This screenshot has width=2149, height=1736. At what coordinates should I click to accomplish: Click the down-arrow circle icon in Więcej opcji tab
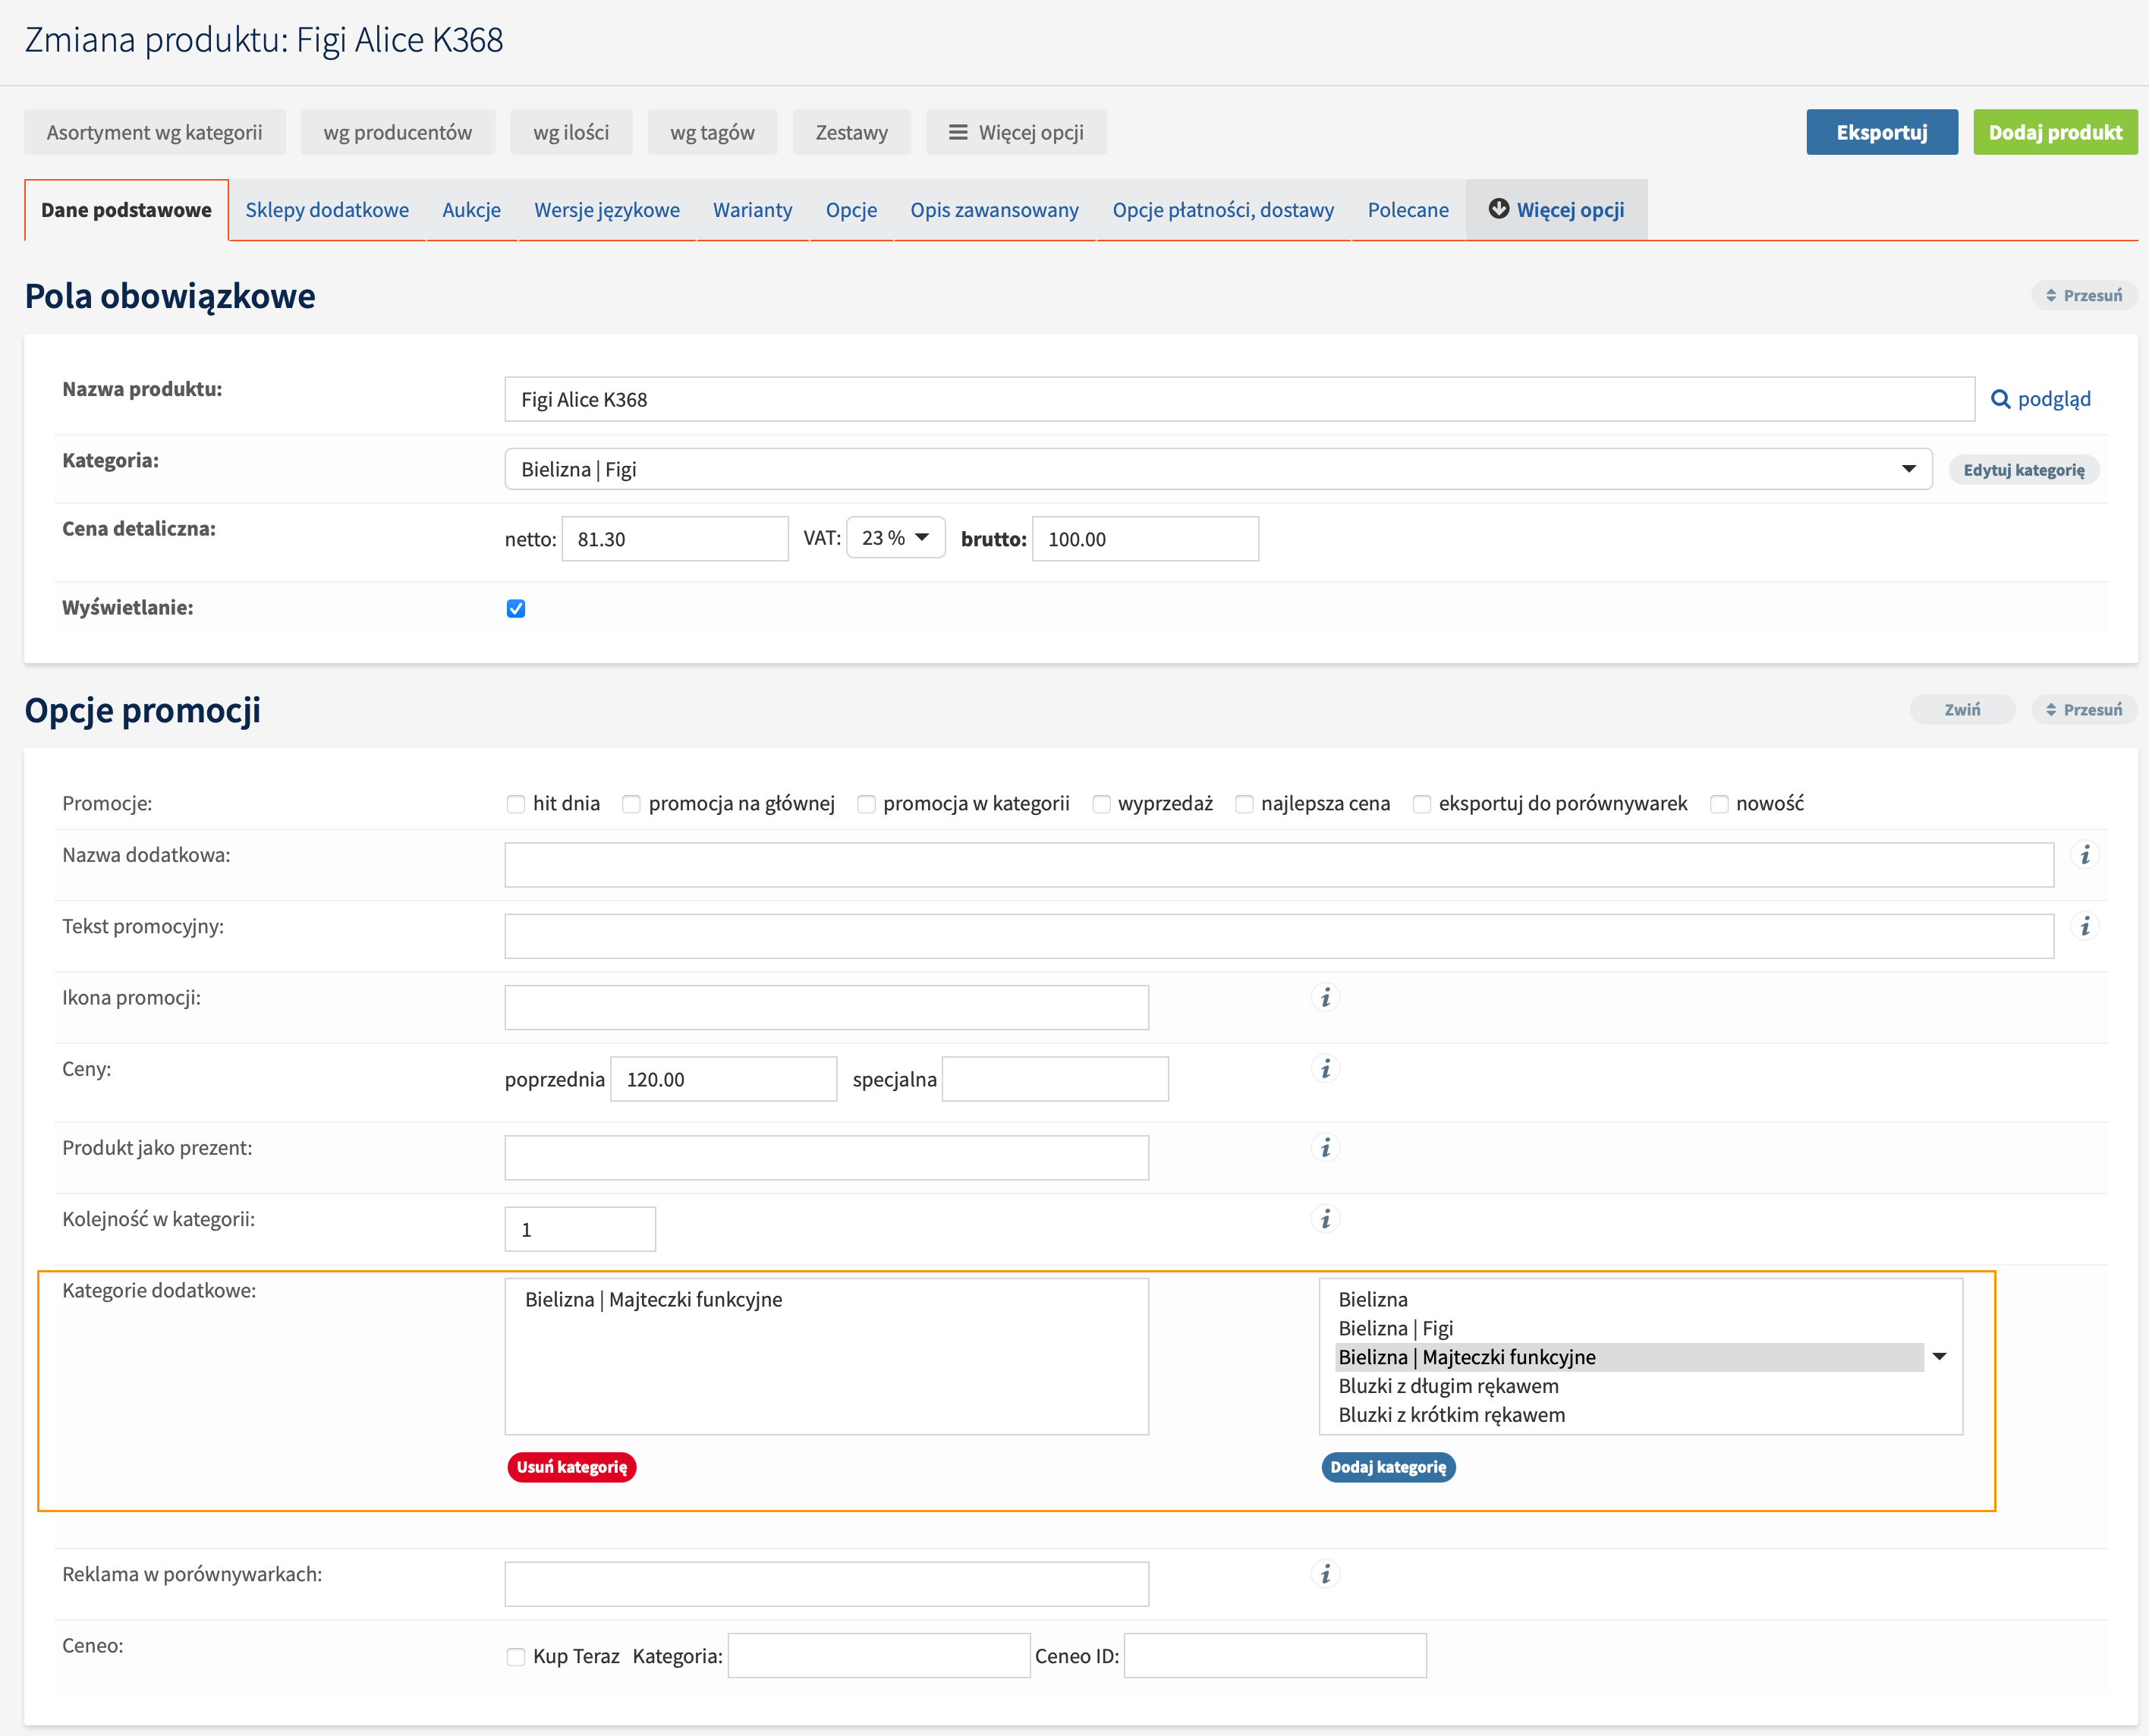coord(1498,209)
